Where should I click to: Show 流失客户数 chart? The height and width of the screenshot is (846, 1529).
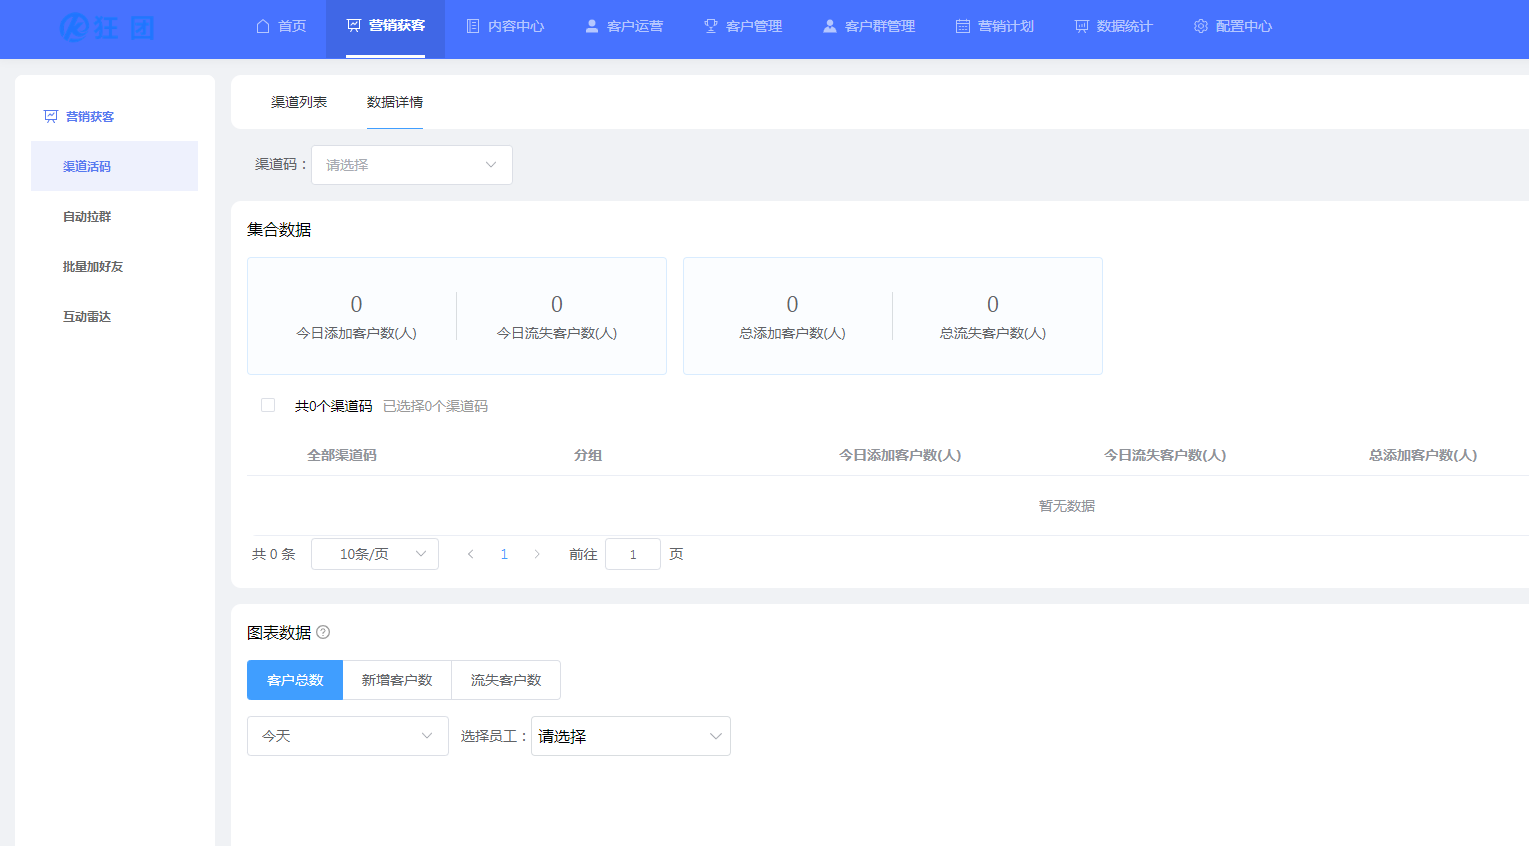click(x=506, y=680)
